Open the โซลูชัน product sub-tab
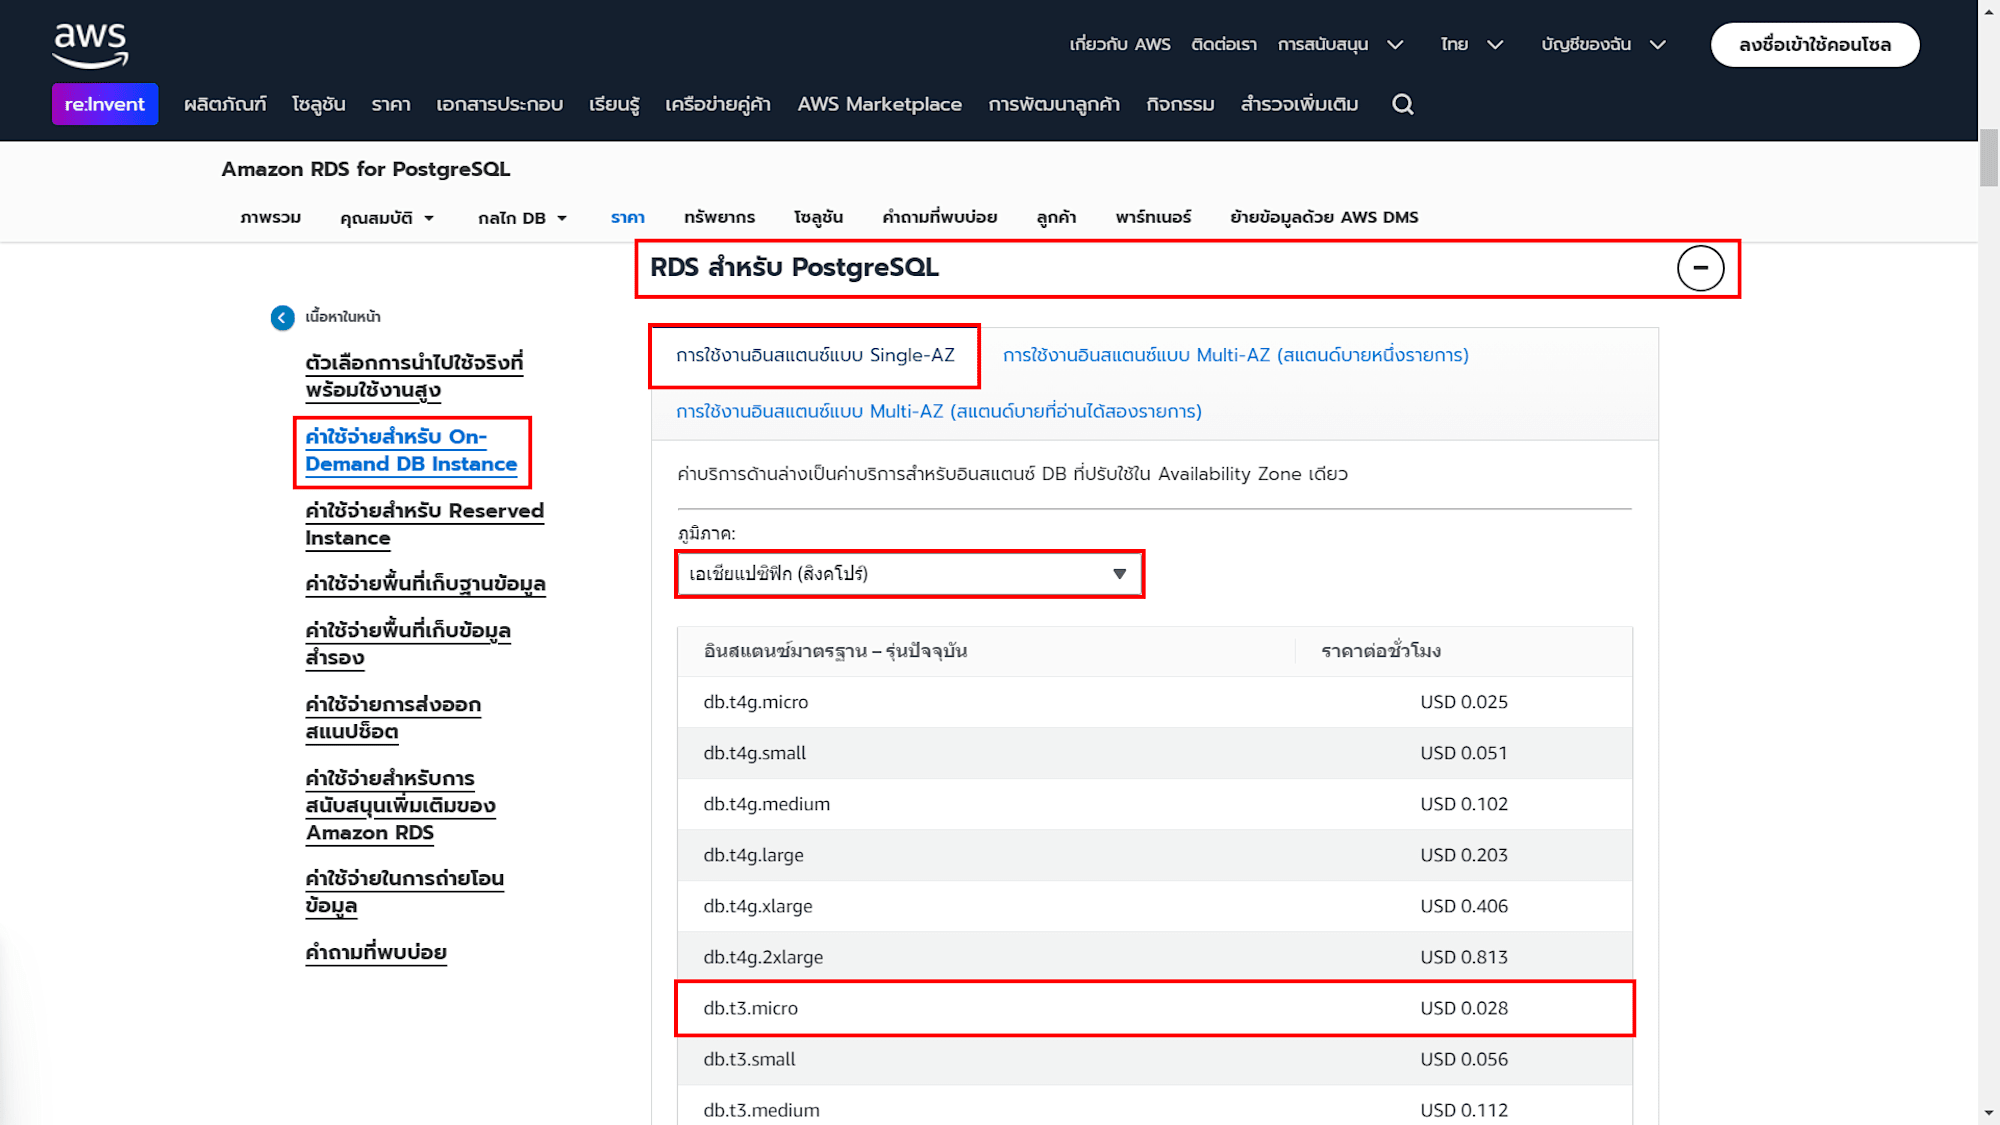Viewport: 2000px width, 1125px height. coord(818,217)
